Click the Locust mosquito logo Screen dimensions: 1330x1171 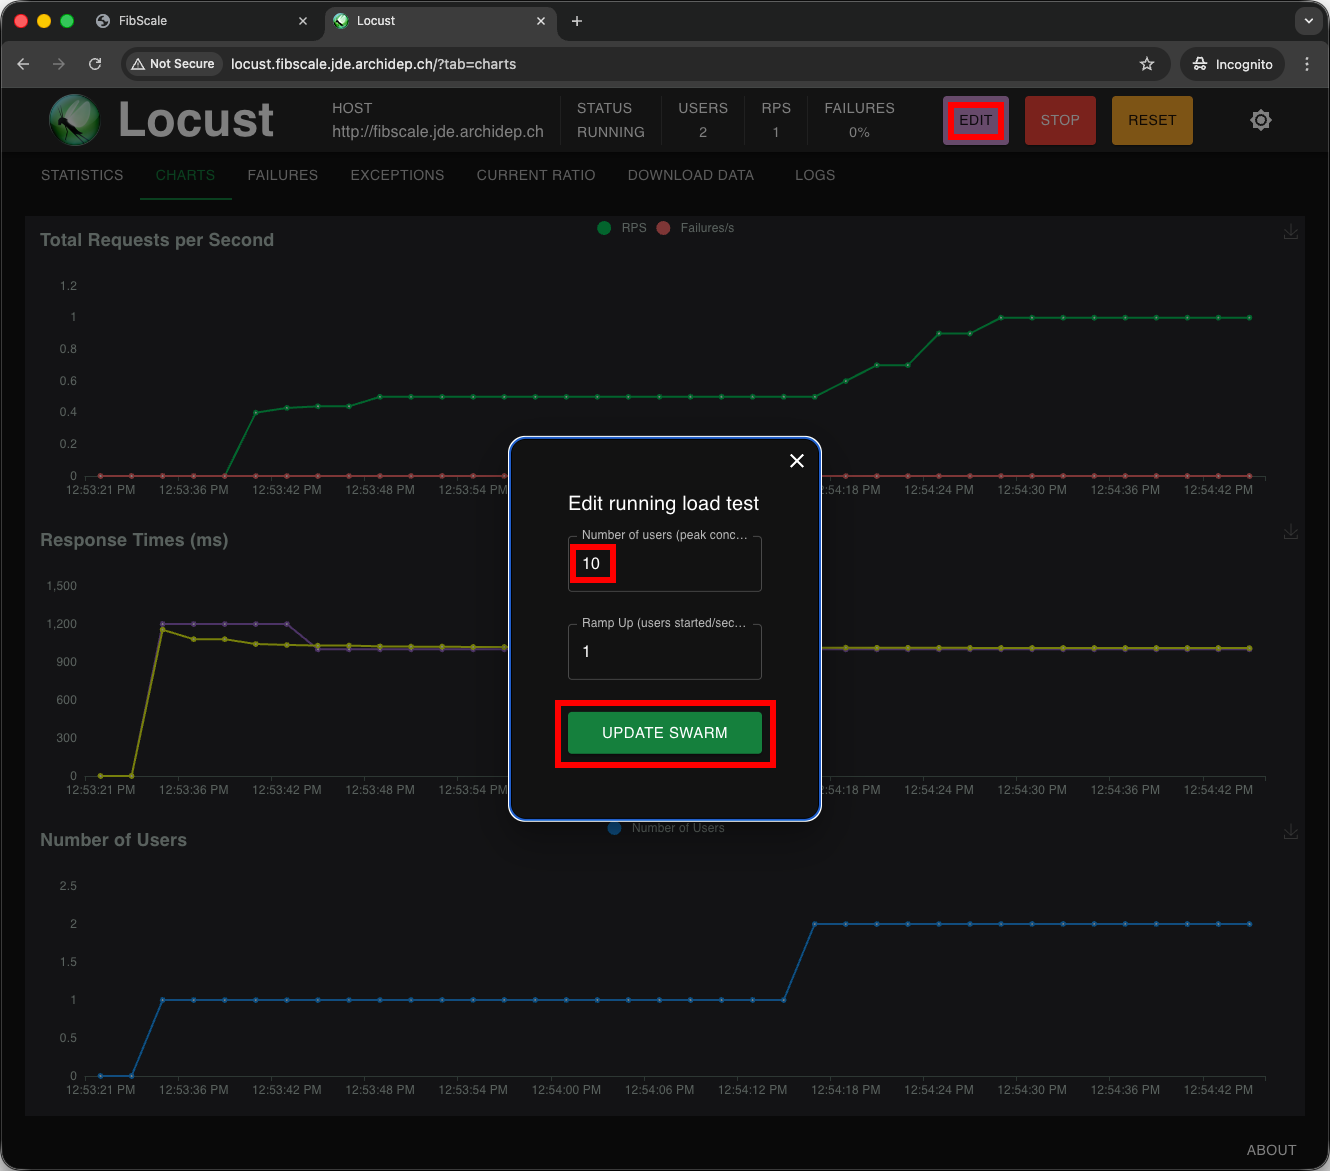(74, 120)
